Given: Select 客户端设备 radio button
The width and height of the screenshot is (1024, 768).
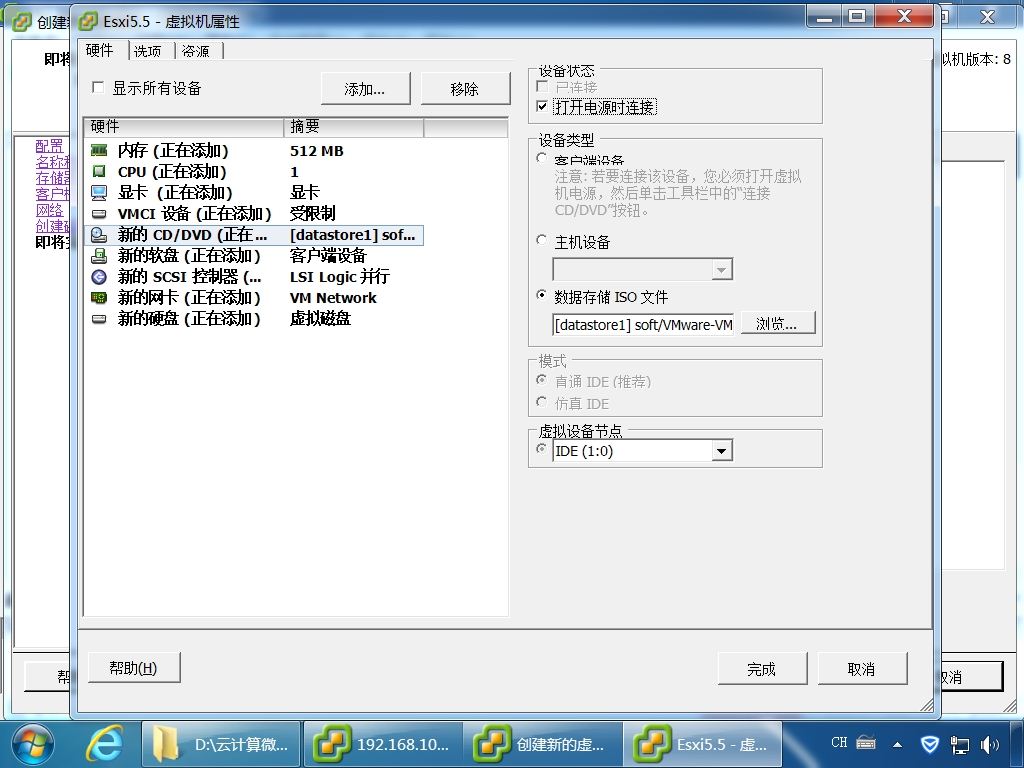Looking at the screenshot, I should 541,158.
